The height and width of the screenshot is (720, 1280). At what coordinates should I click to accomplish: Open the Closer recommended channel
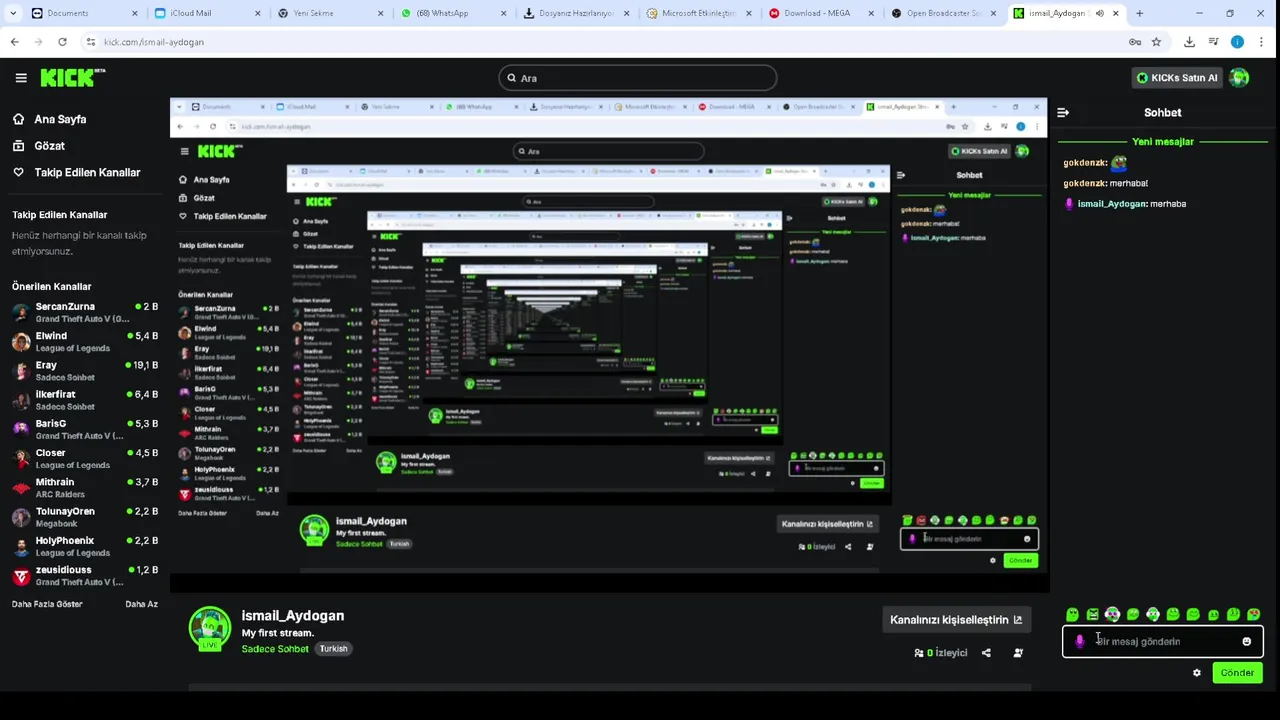[85, 459]
